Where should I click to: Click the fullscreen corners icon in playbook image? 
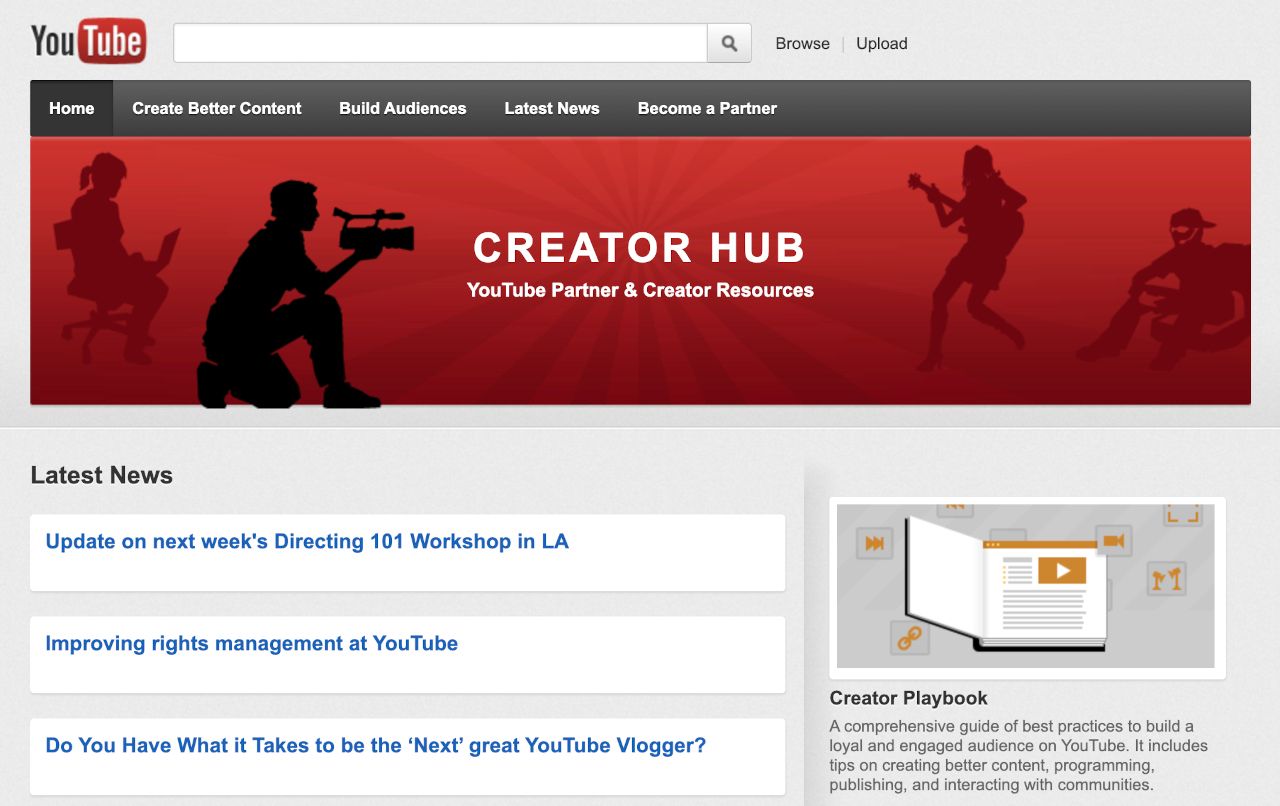(x=1183, y=513)
